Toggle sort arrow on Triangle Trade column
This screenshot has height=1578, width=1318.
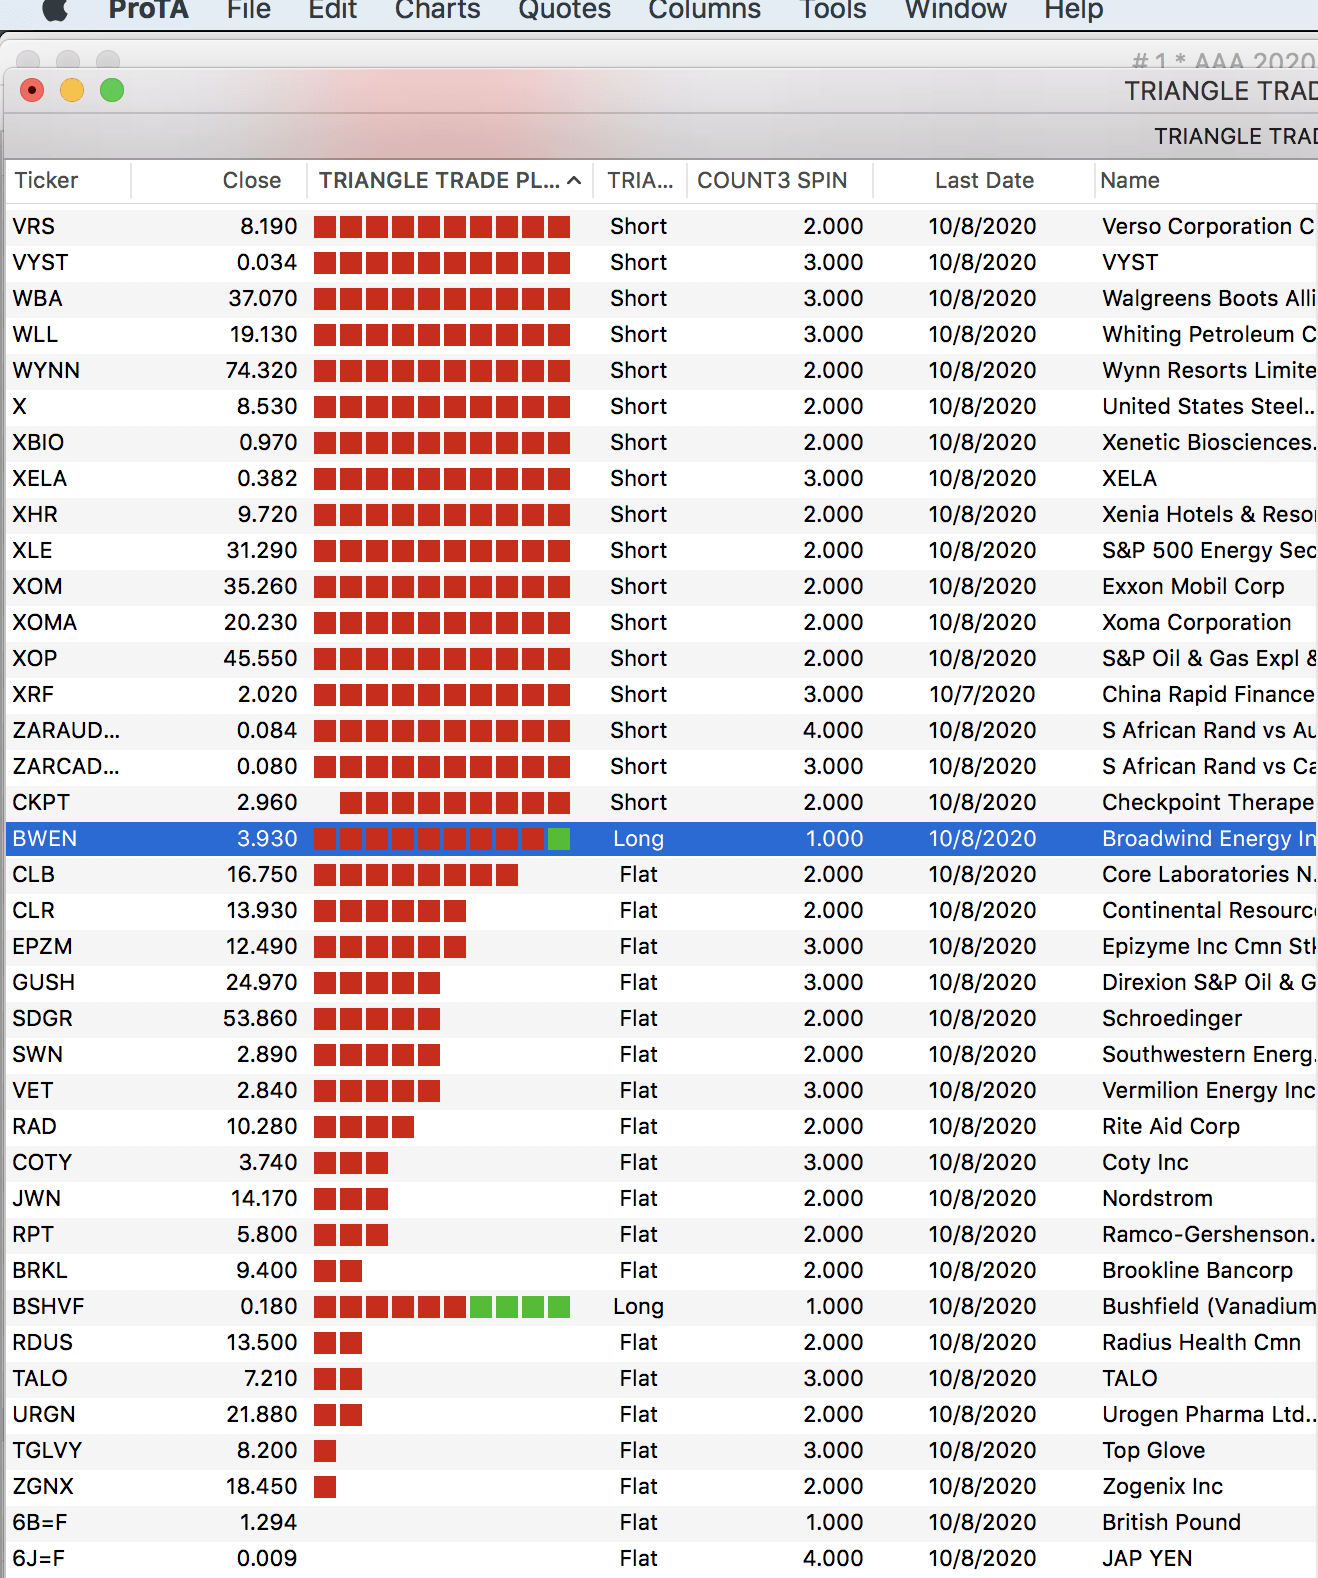[574, 180]
